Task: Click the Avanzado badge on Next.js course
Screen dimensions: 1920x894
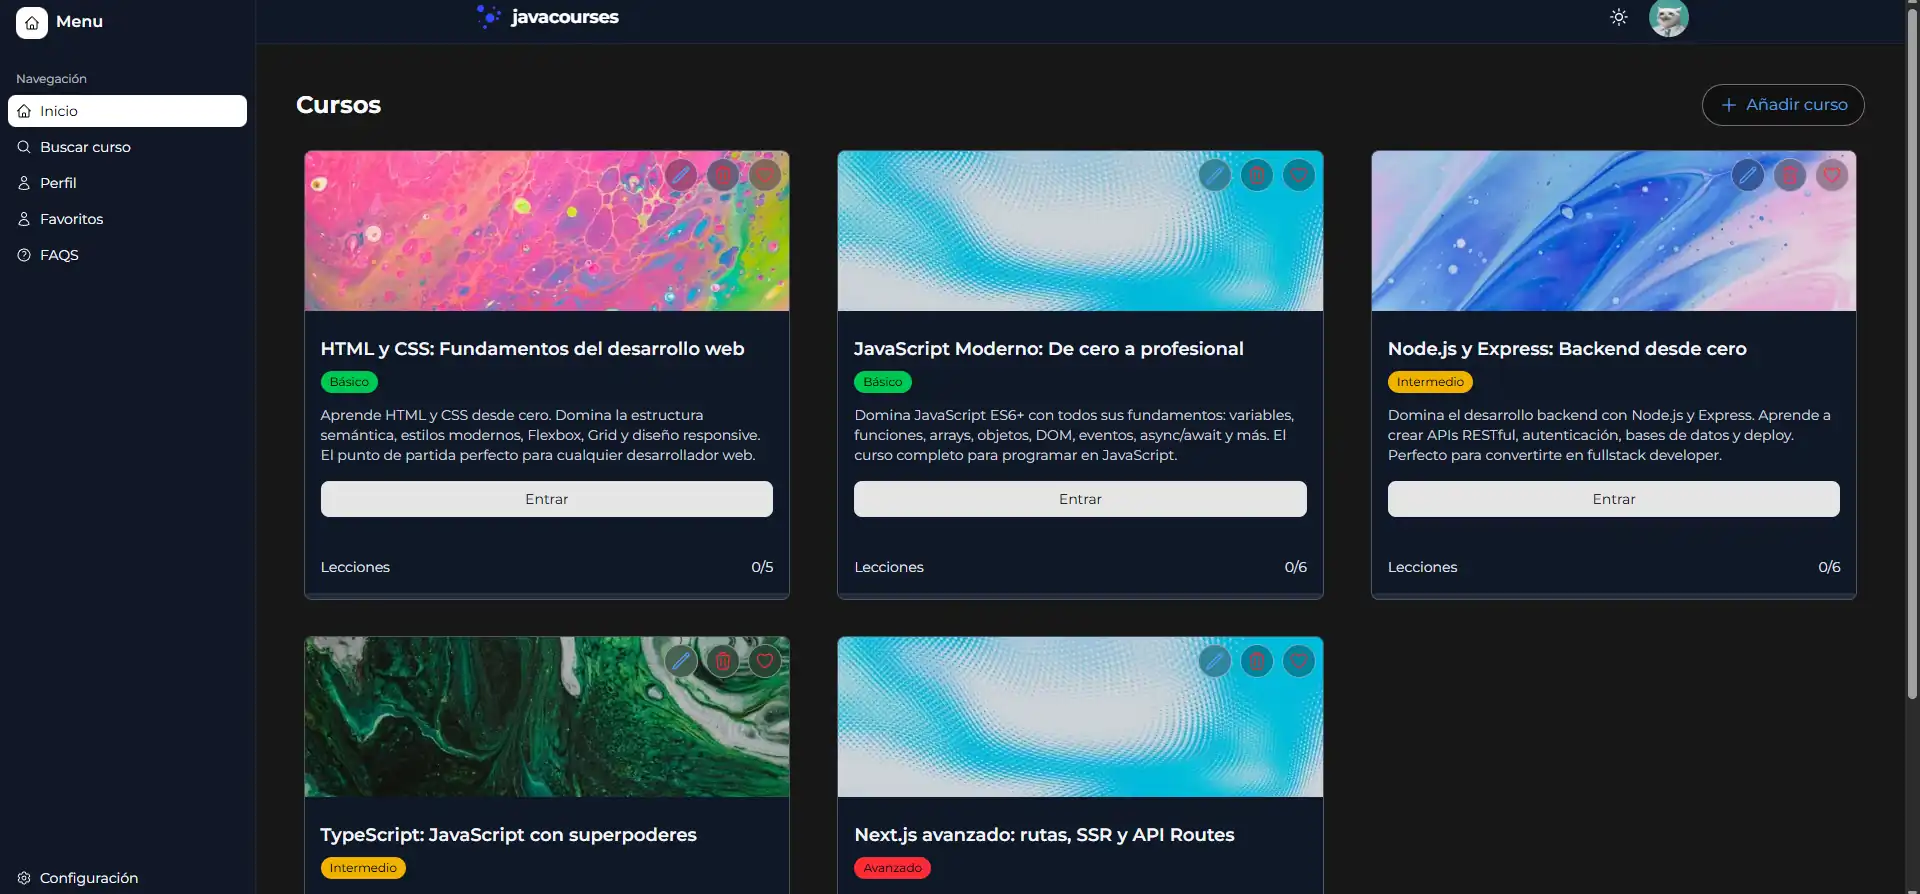Action: coord(893,868)
